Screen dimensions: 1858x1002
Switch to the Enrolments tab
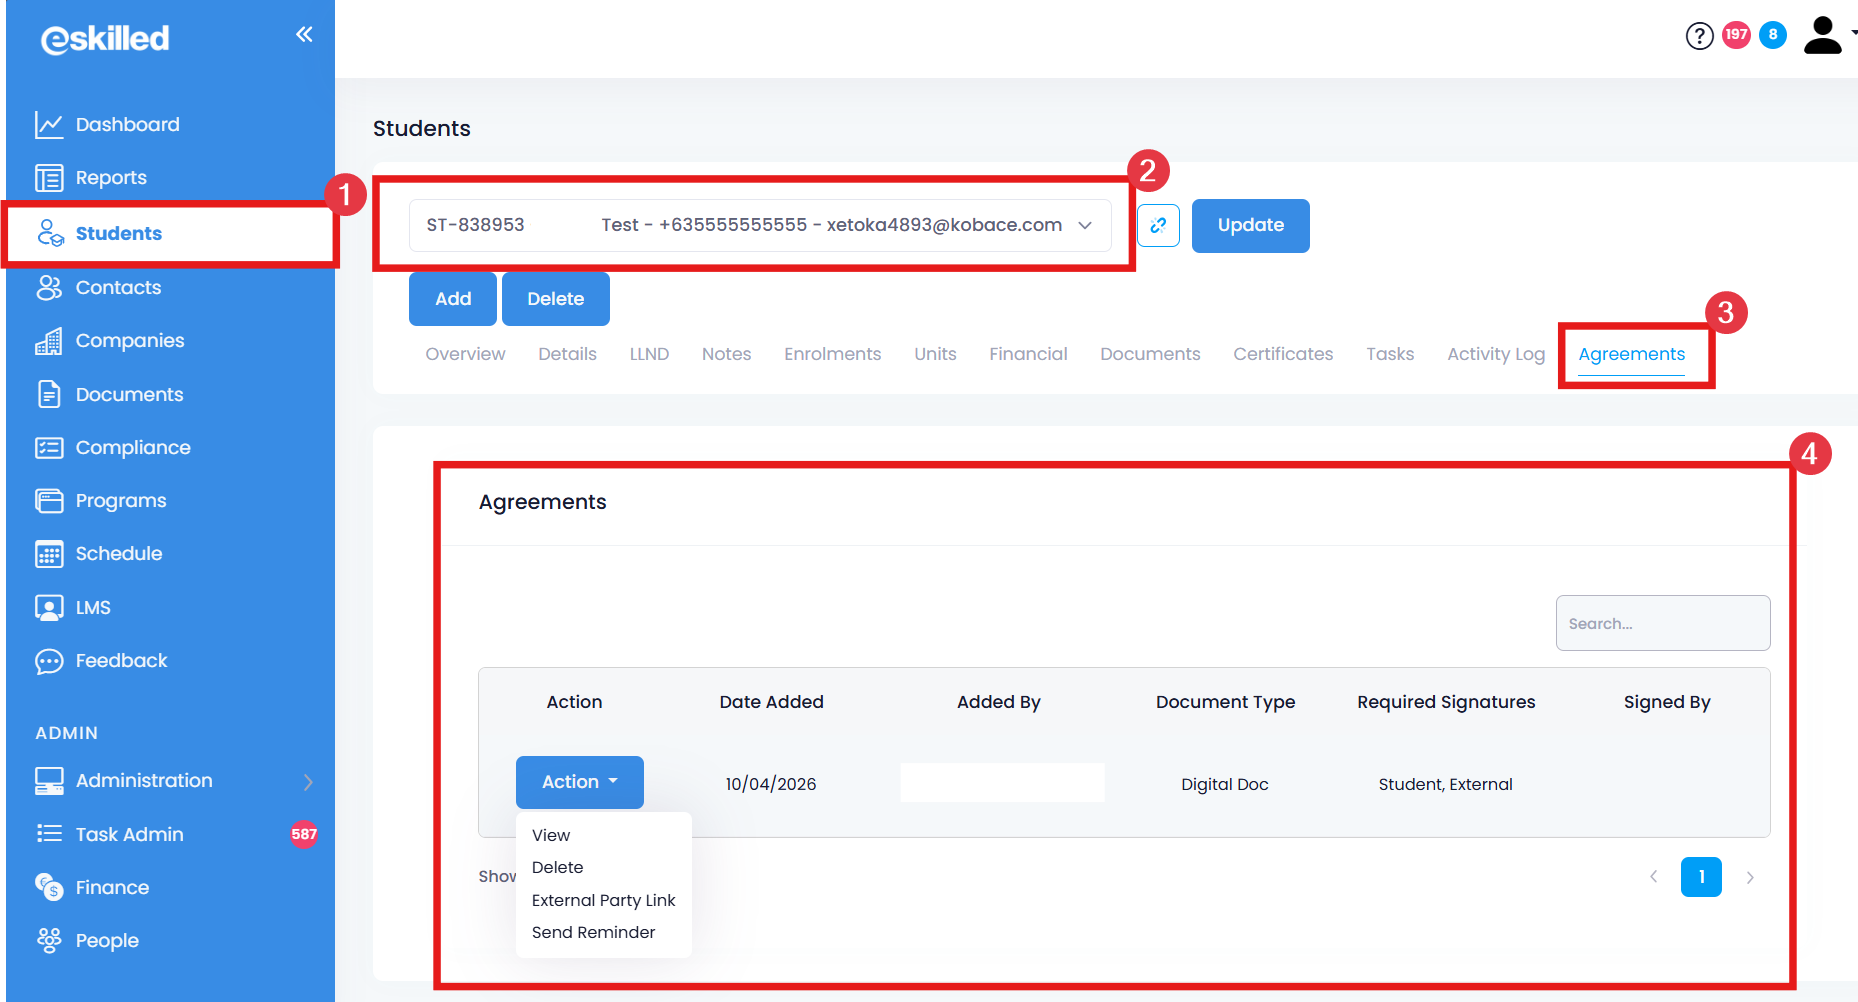832,354
